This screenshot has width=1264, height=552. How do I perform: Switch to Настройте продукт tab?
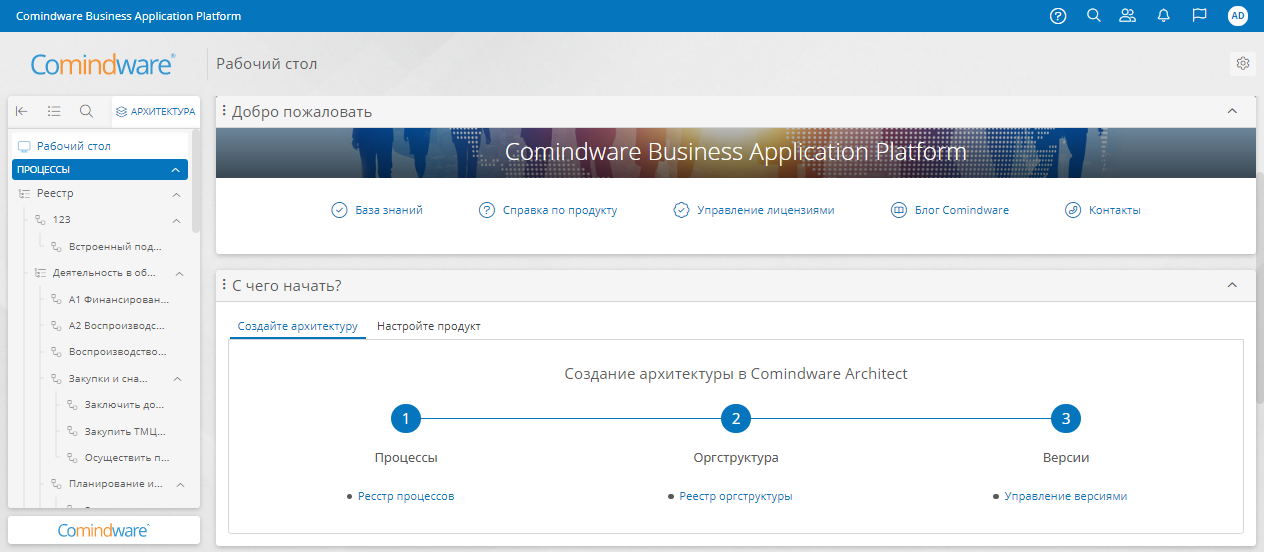click(x=428, y=326)
